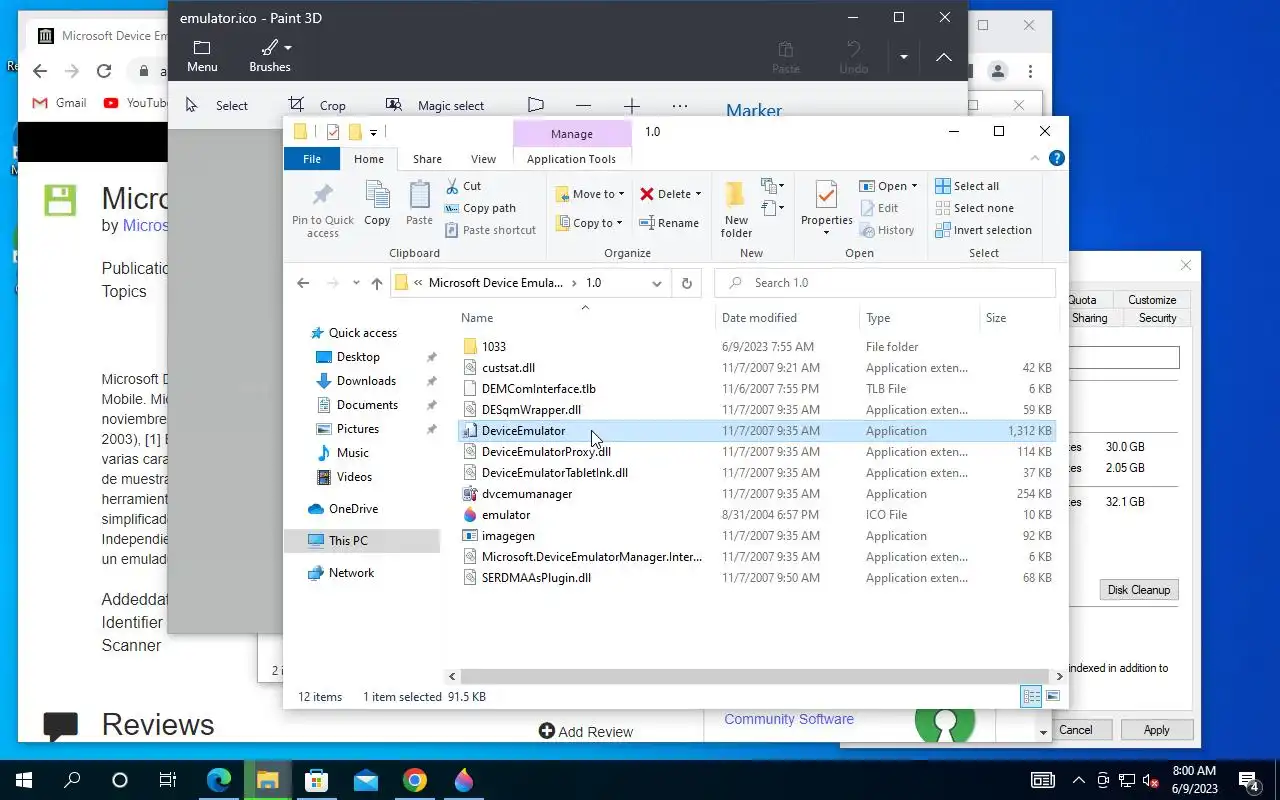Collapse the Explorer ribbon chevron
The width and height of the screenshot is (1280, 800).
[x=1035, y=158]
